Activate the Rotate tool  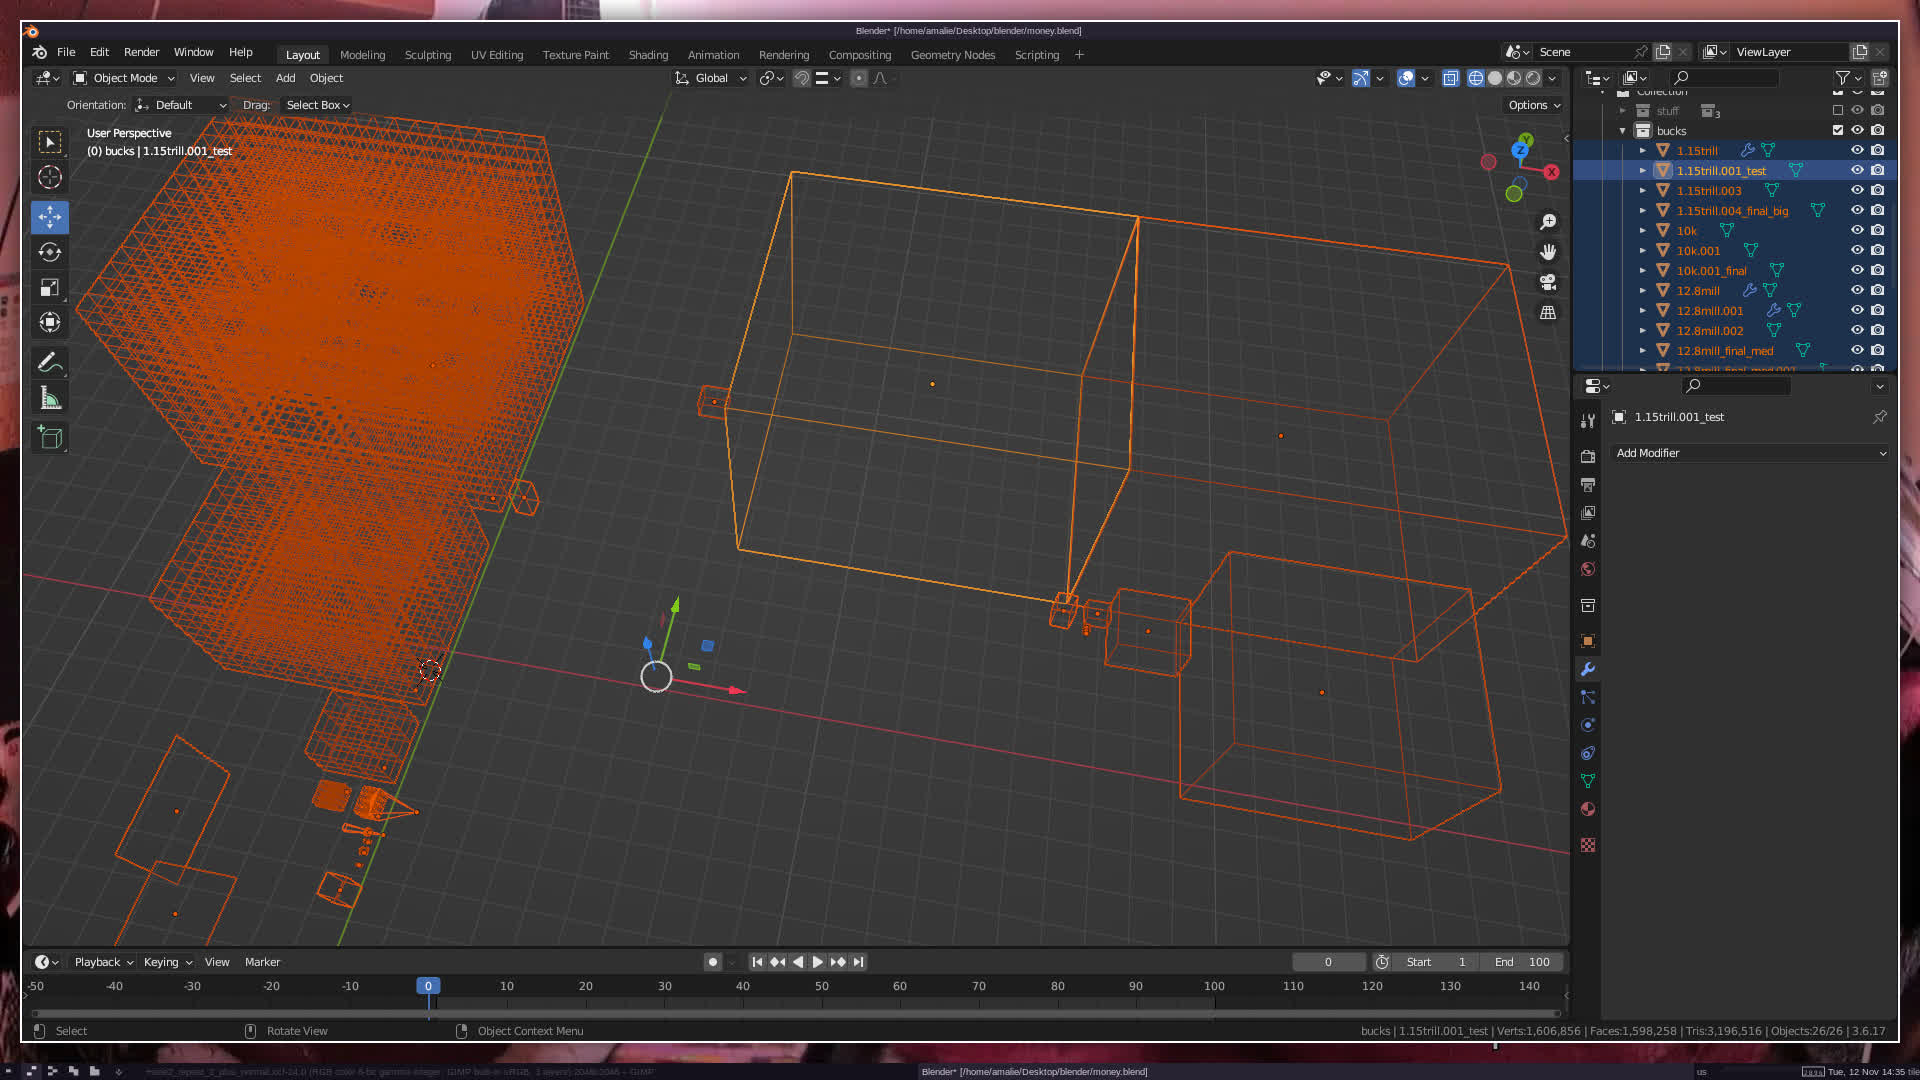(x=50, y=252)
